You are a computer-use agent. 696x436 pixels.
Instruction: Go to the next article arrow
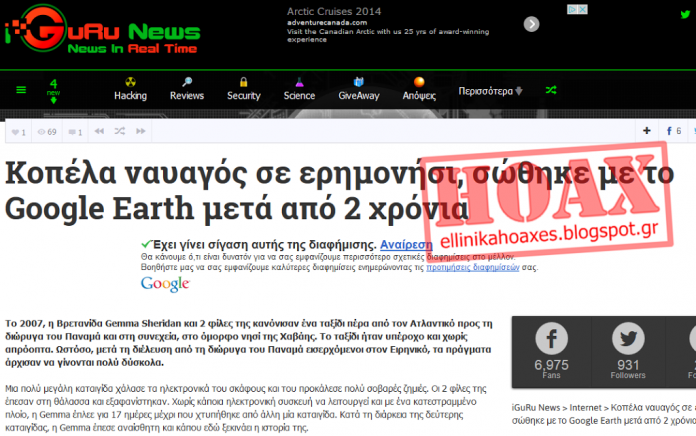[141, 131]
